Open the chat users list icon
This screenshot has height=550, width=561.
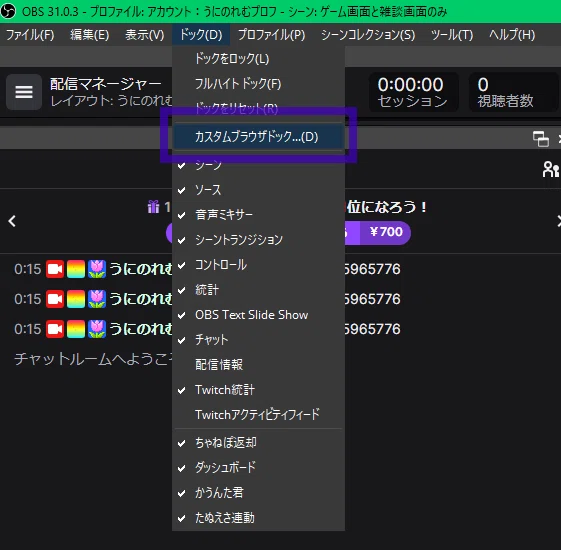(551, 169)
